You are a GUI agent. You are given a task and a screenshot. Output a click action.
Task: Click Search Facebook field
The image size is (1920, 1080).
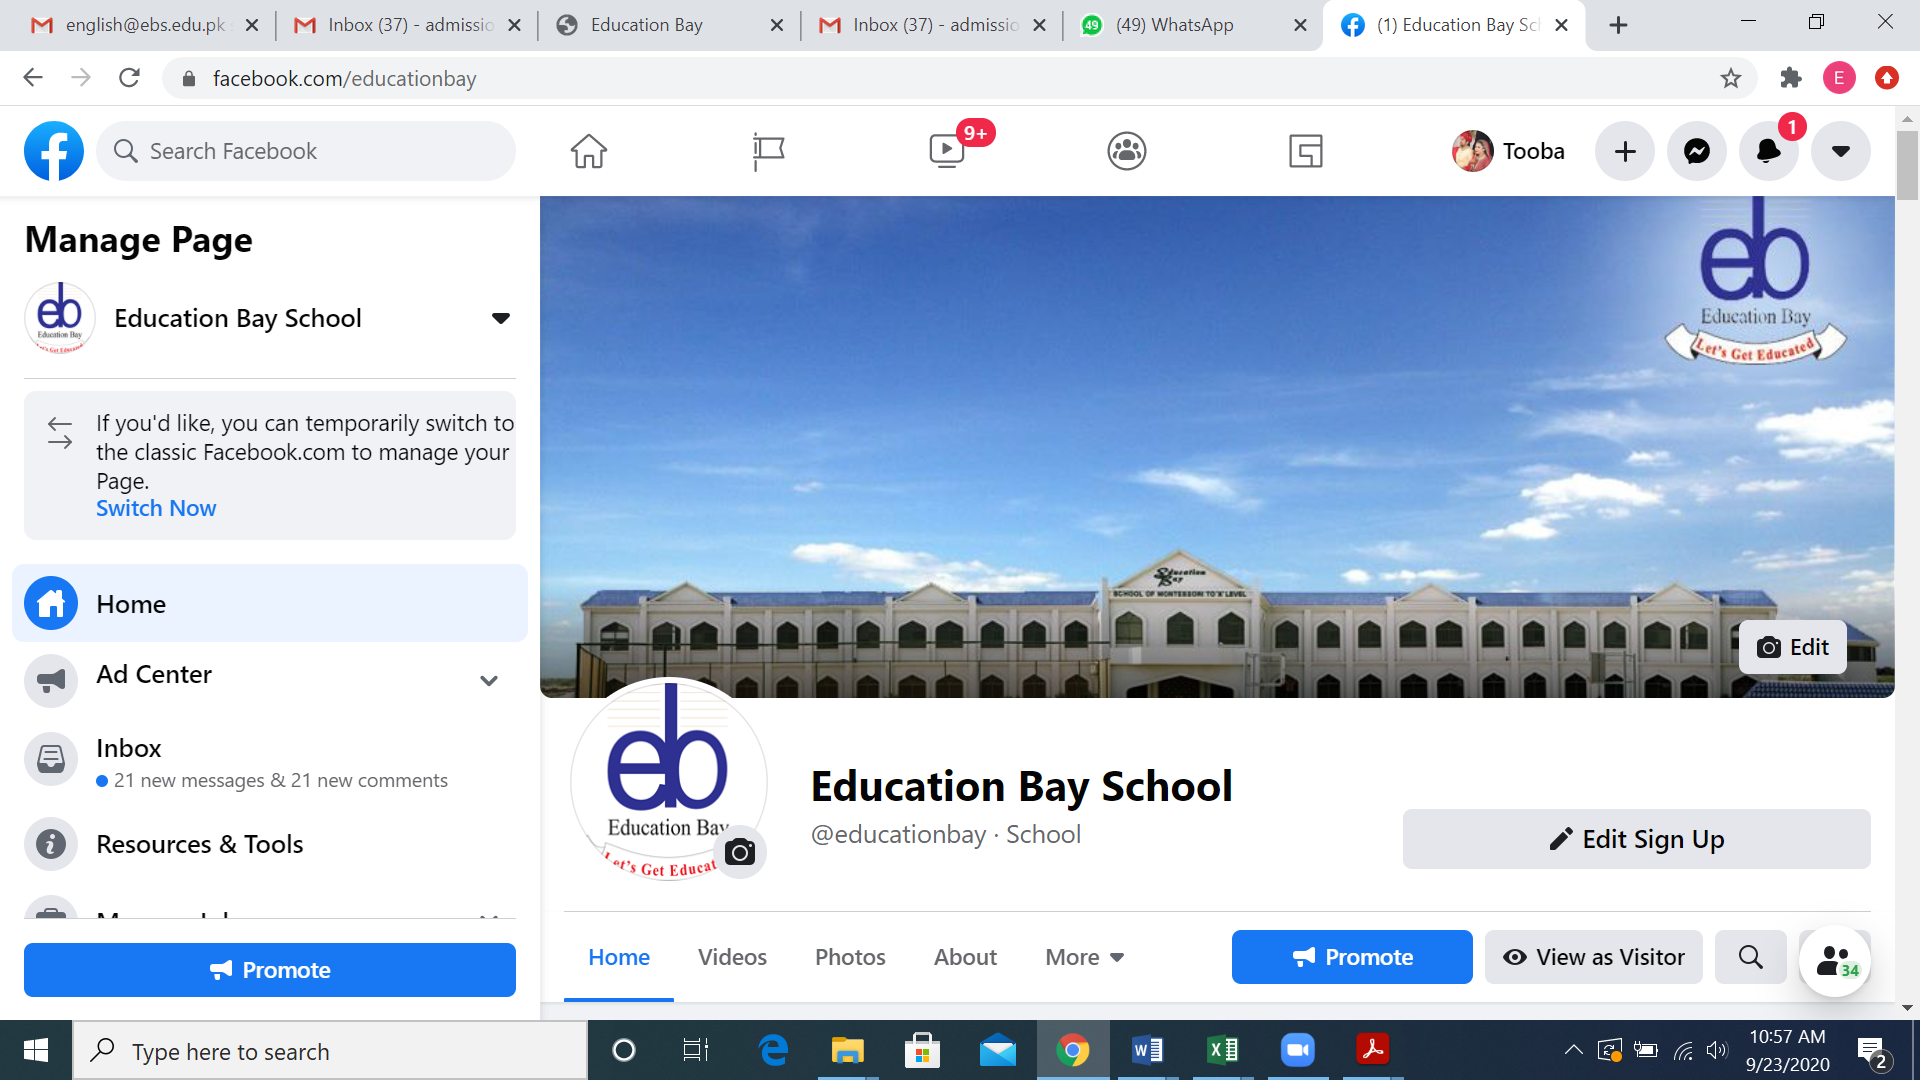[306, 151]
